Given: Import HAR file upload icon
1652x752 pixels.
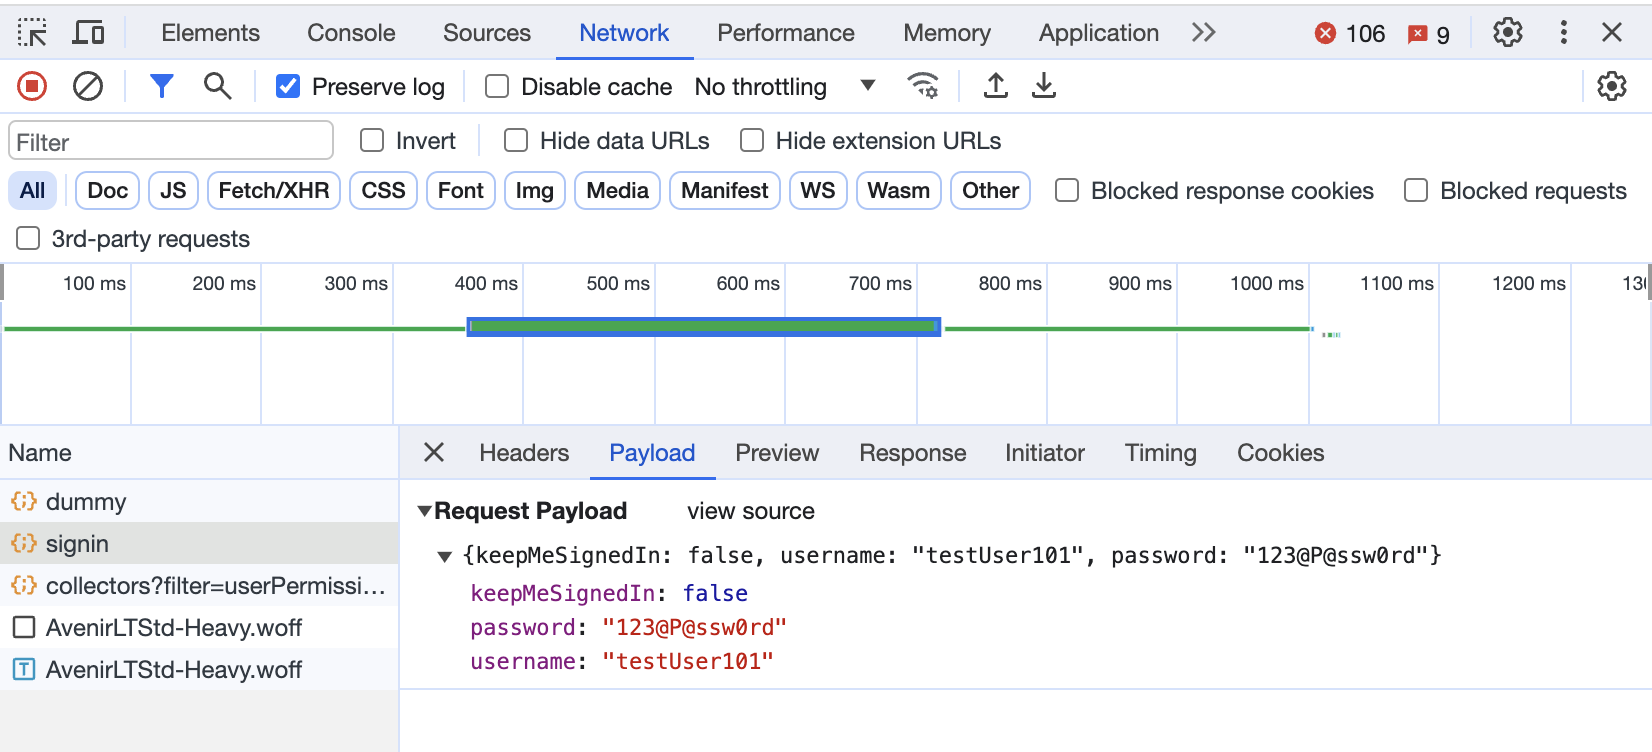Looking at the screenshot, I should 995,86.
